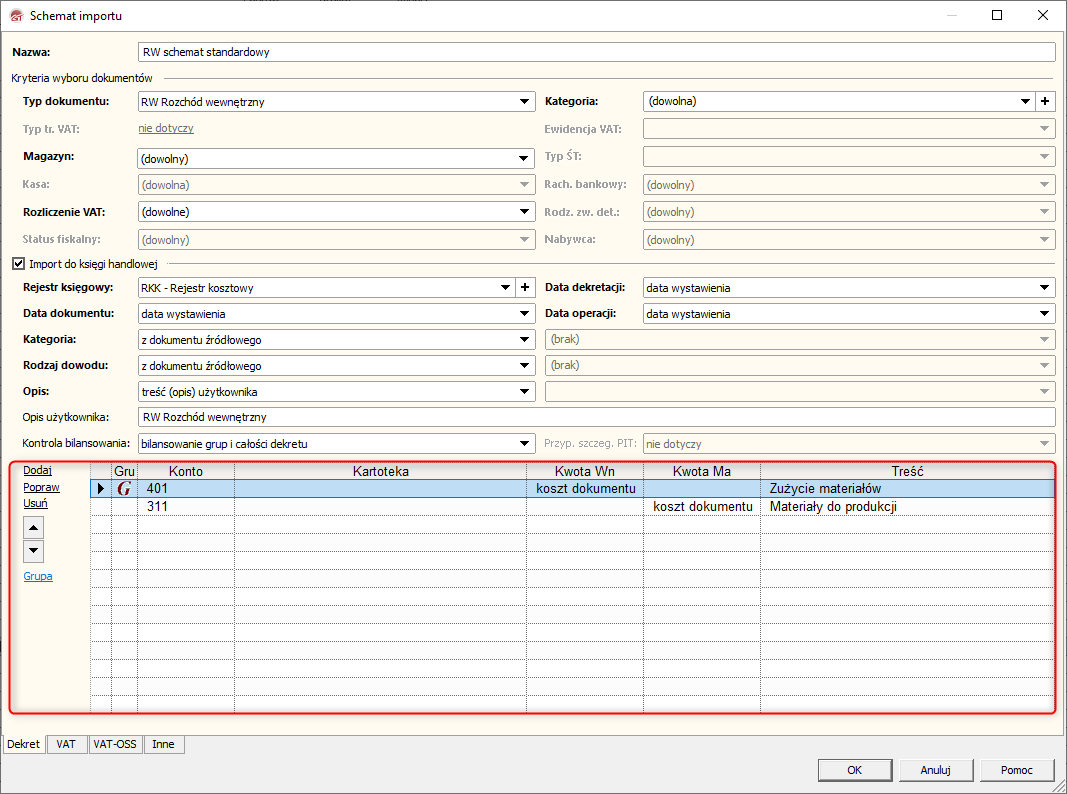Move decree row up with arrow button

click(x=33, y=527)
